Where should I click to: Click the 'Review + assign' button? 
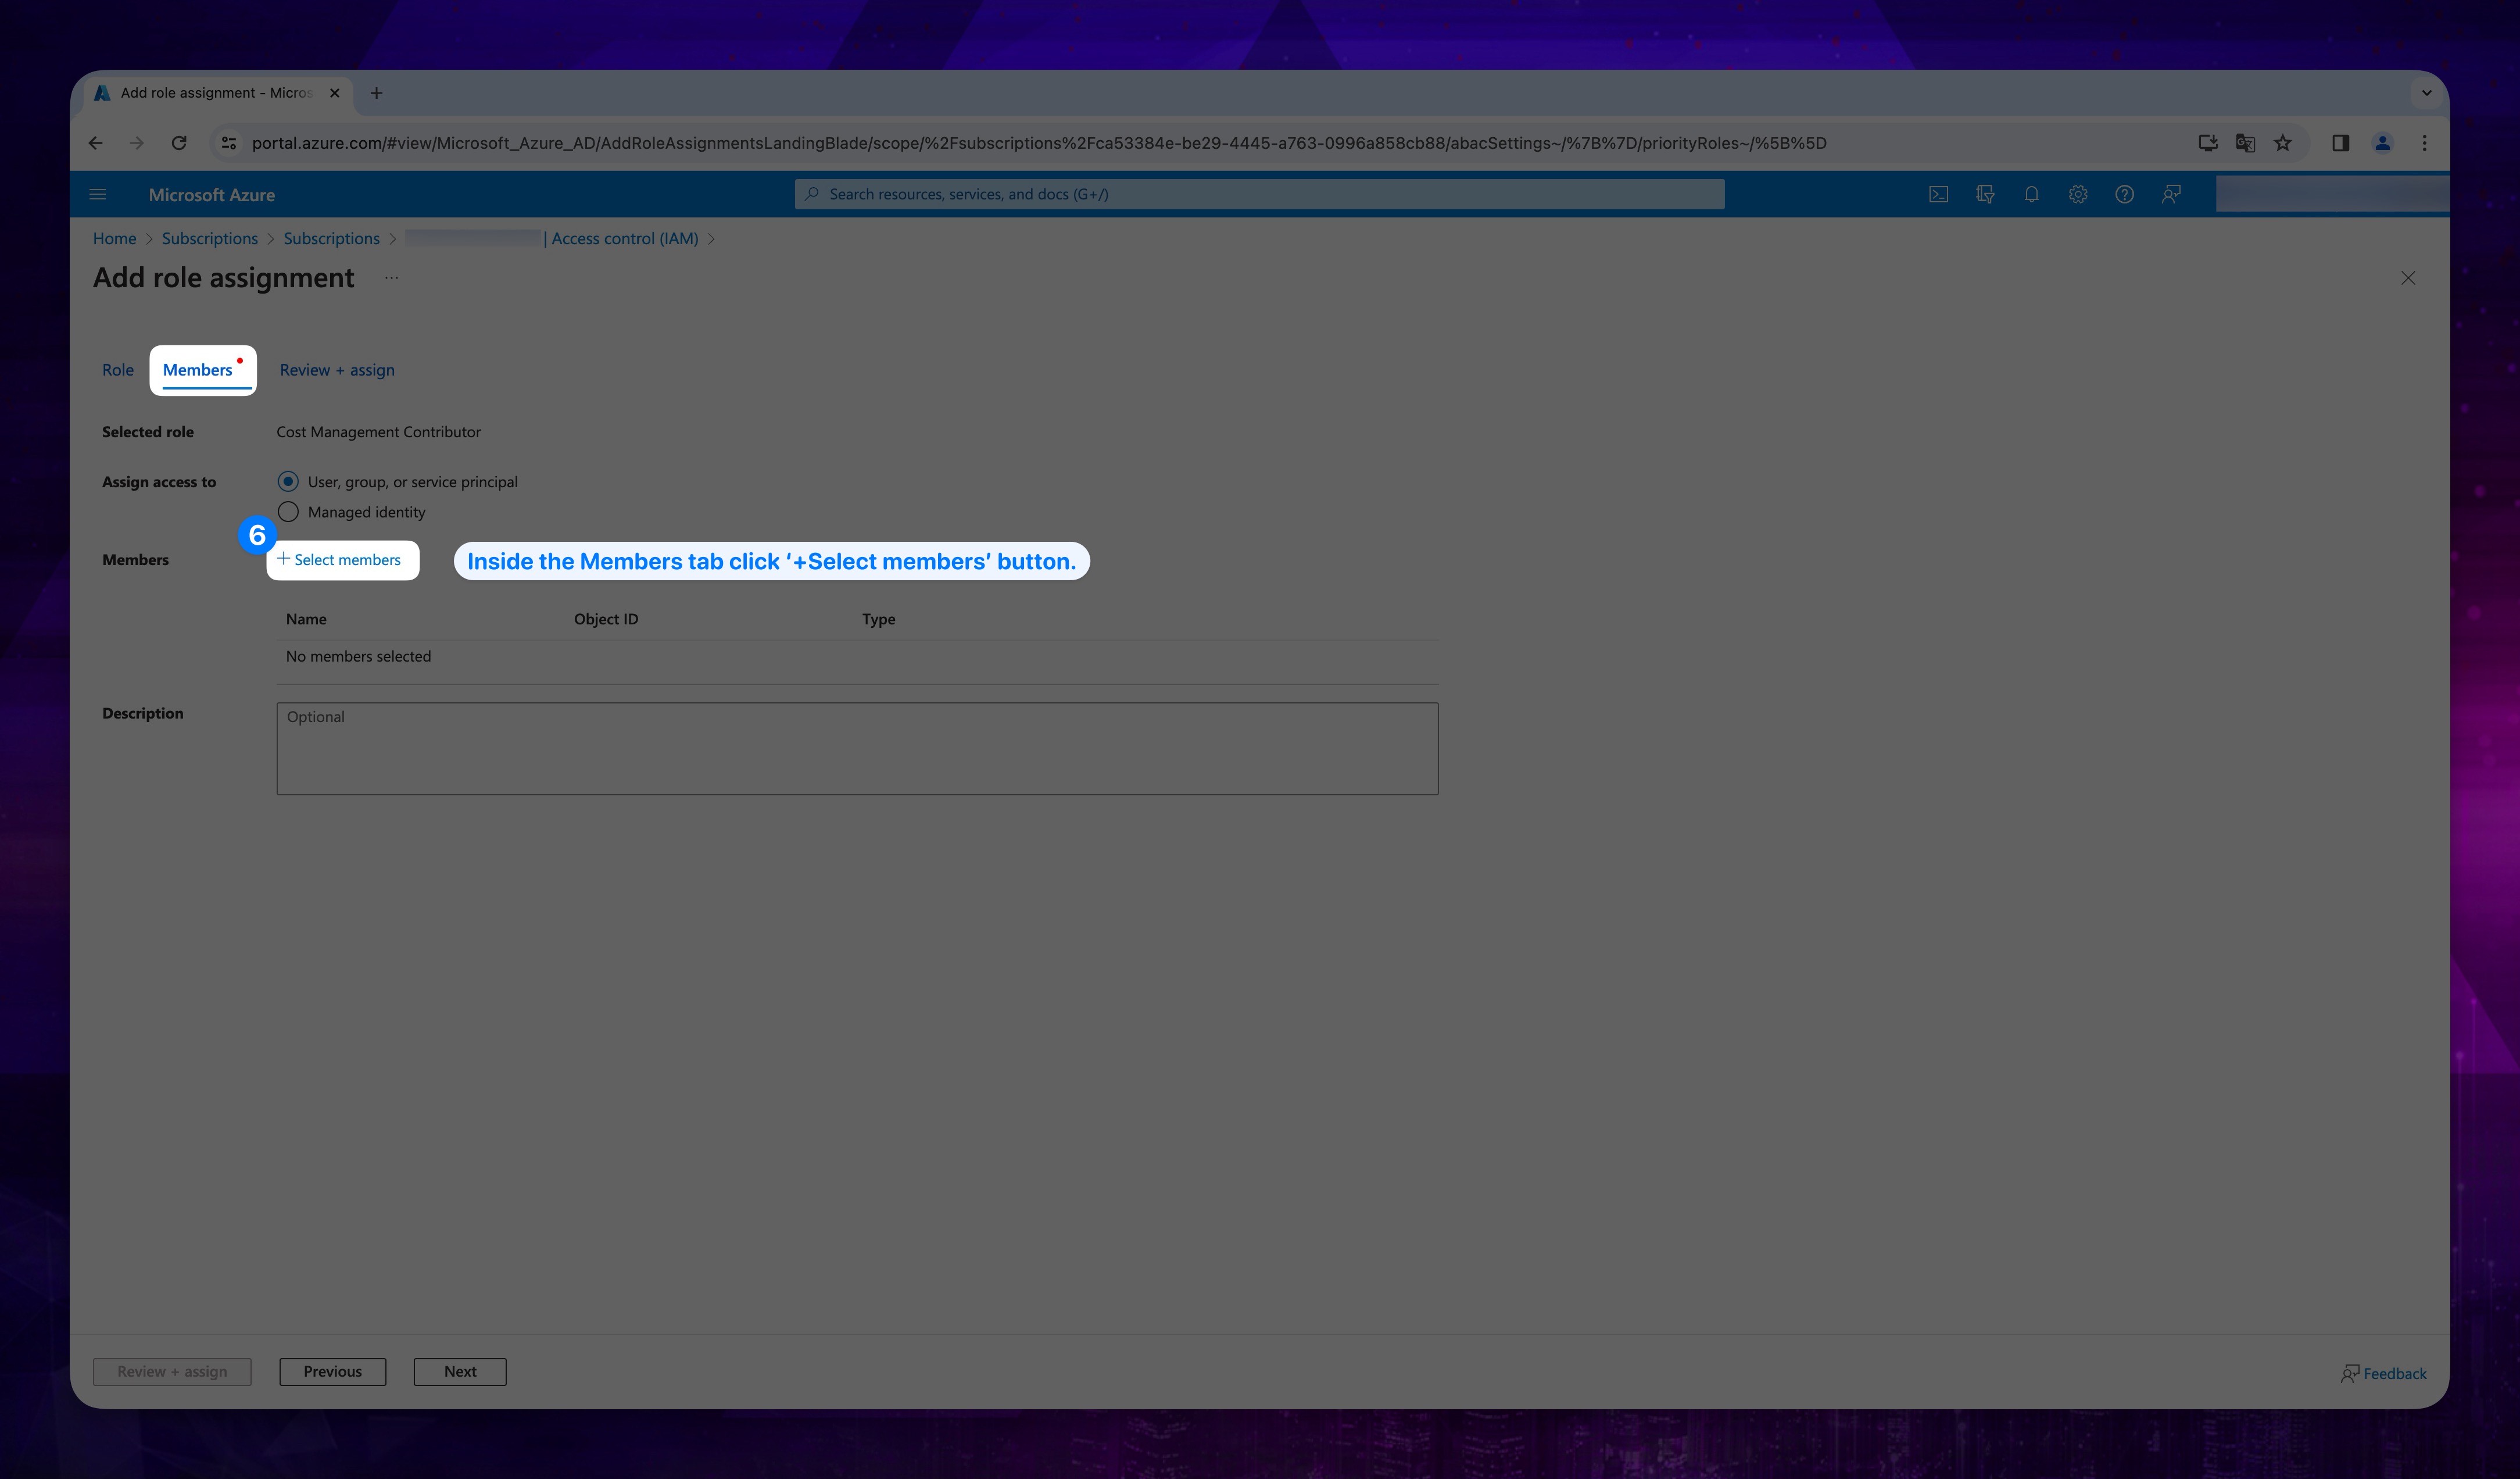[171, 1370]
